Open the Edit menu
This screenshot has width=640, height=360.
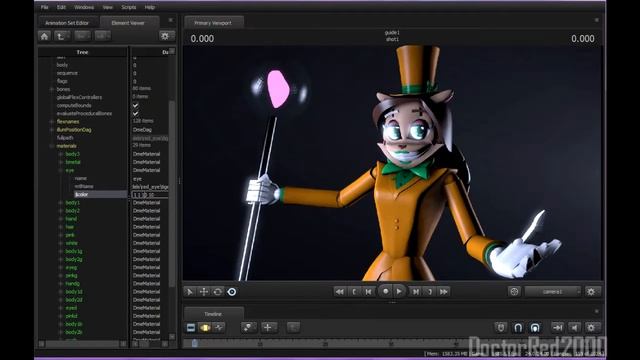[61, 7]
